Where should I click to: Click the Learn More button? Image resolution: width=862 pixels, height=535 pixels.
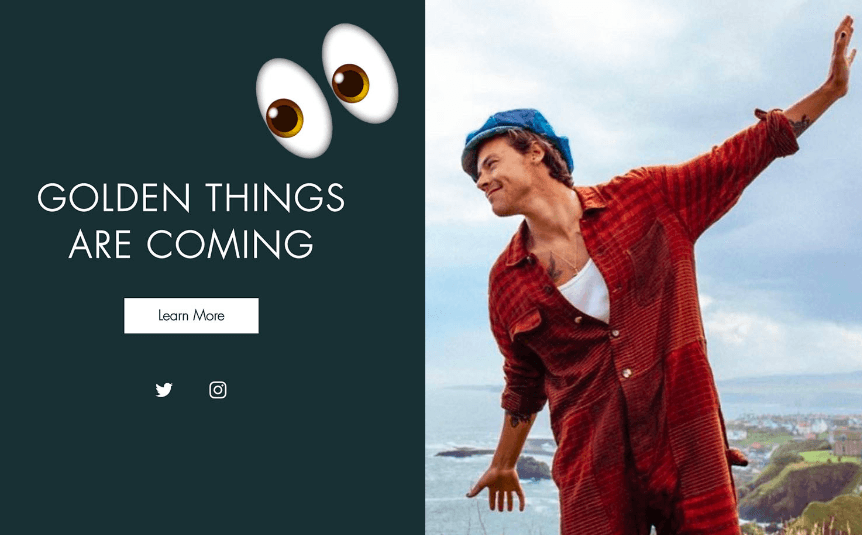tap(191, 316)
